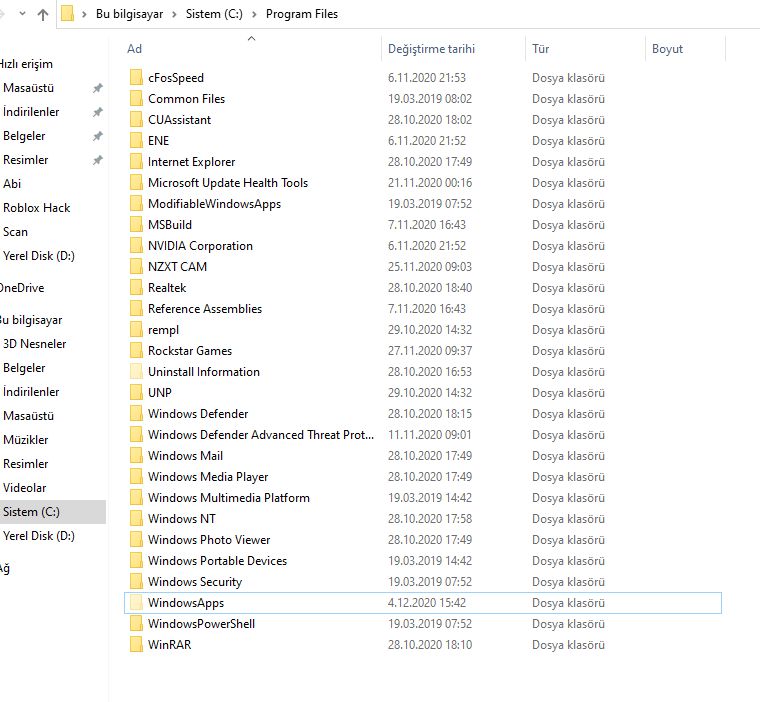
Task: Select the NZXT CAM folder icon
Action: (x=136, y=267)
